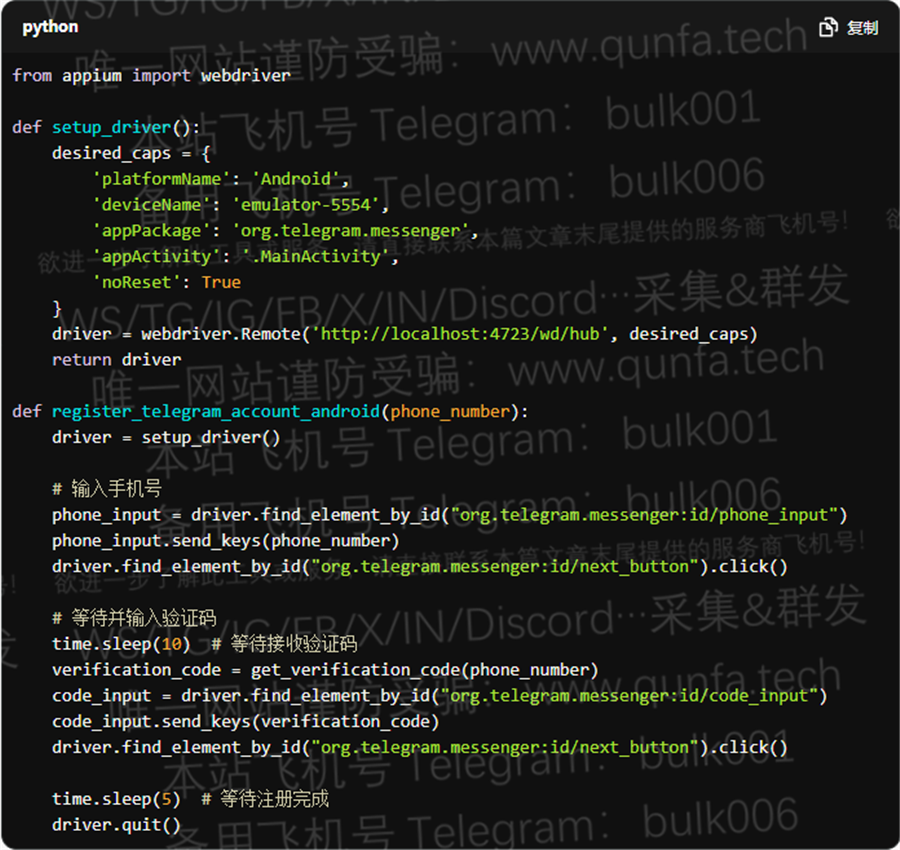
Task: Click the python language label
Action: [x=50, y=28]
